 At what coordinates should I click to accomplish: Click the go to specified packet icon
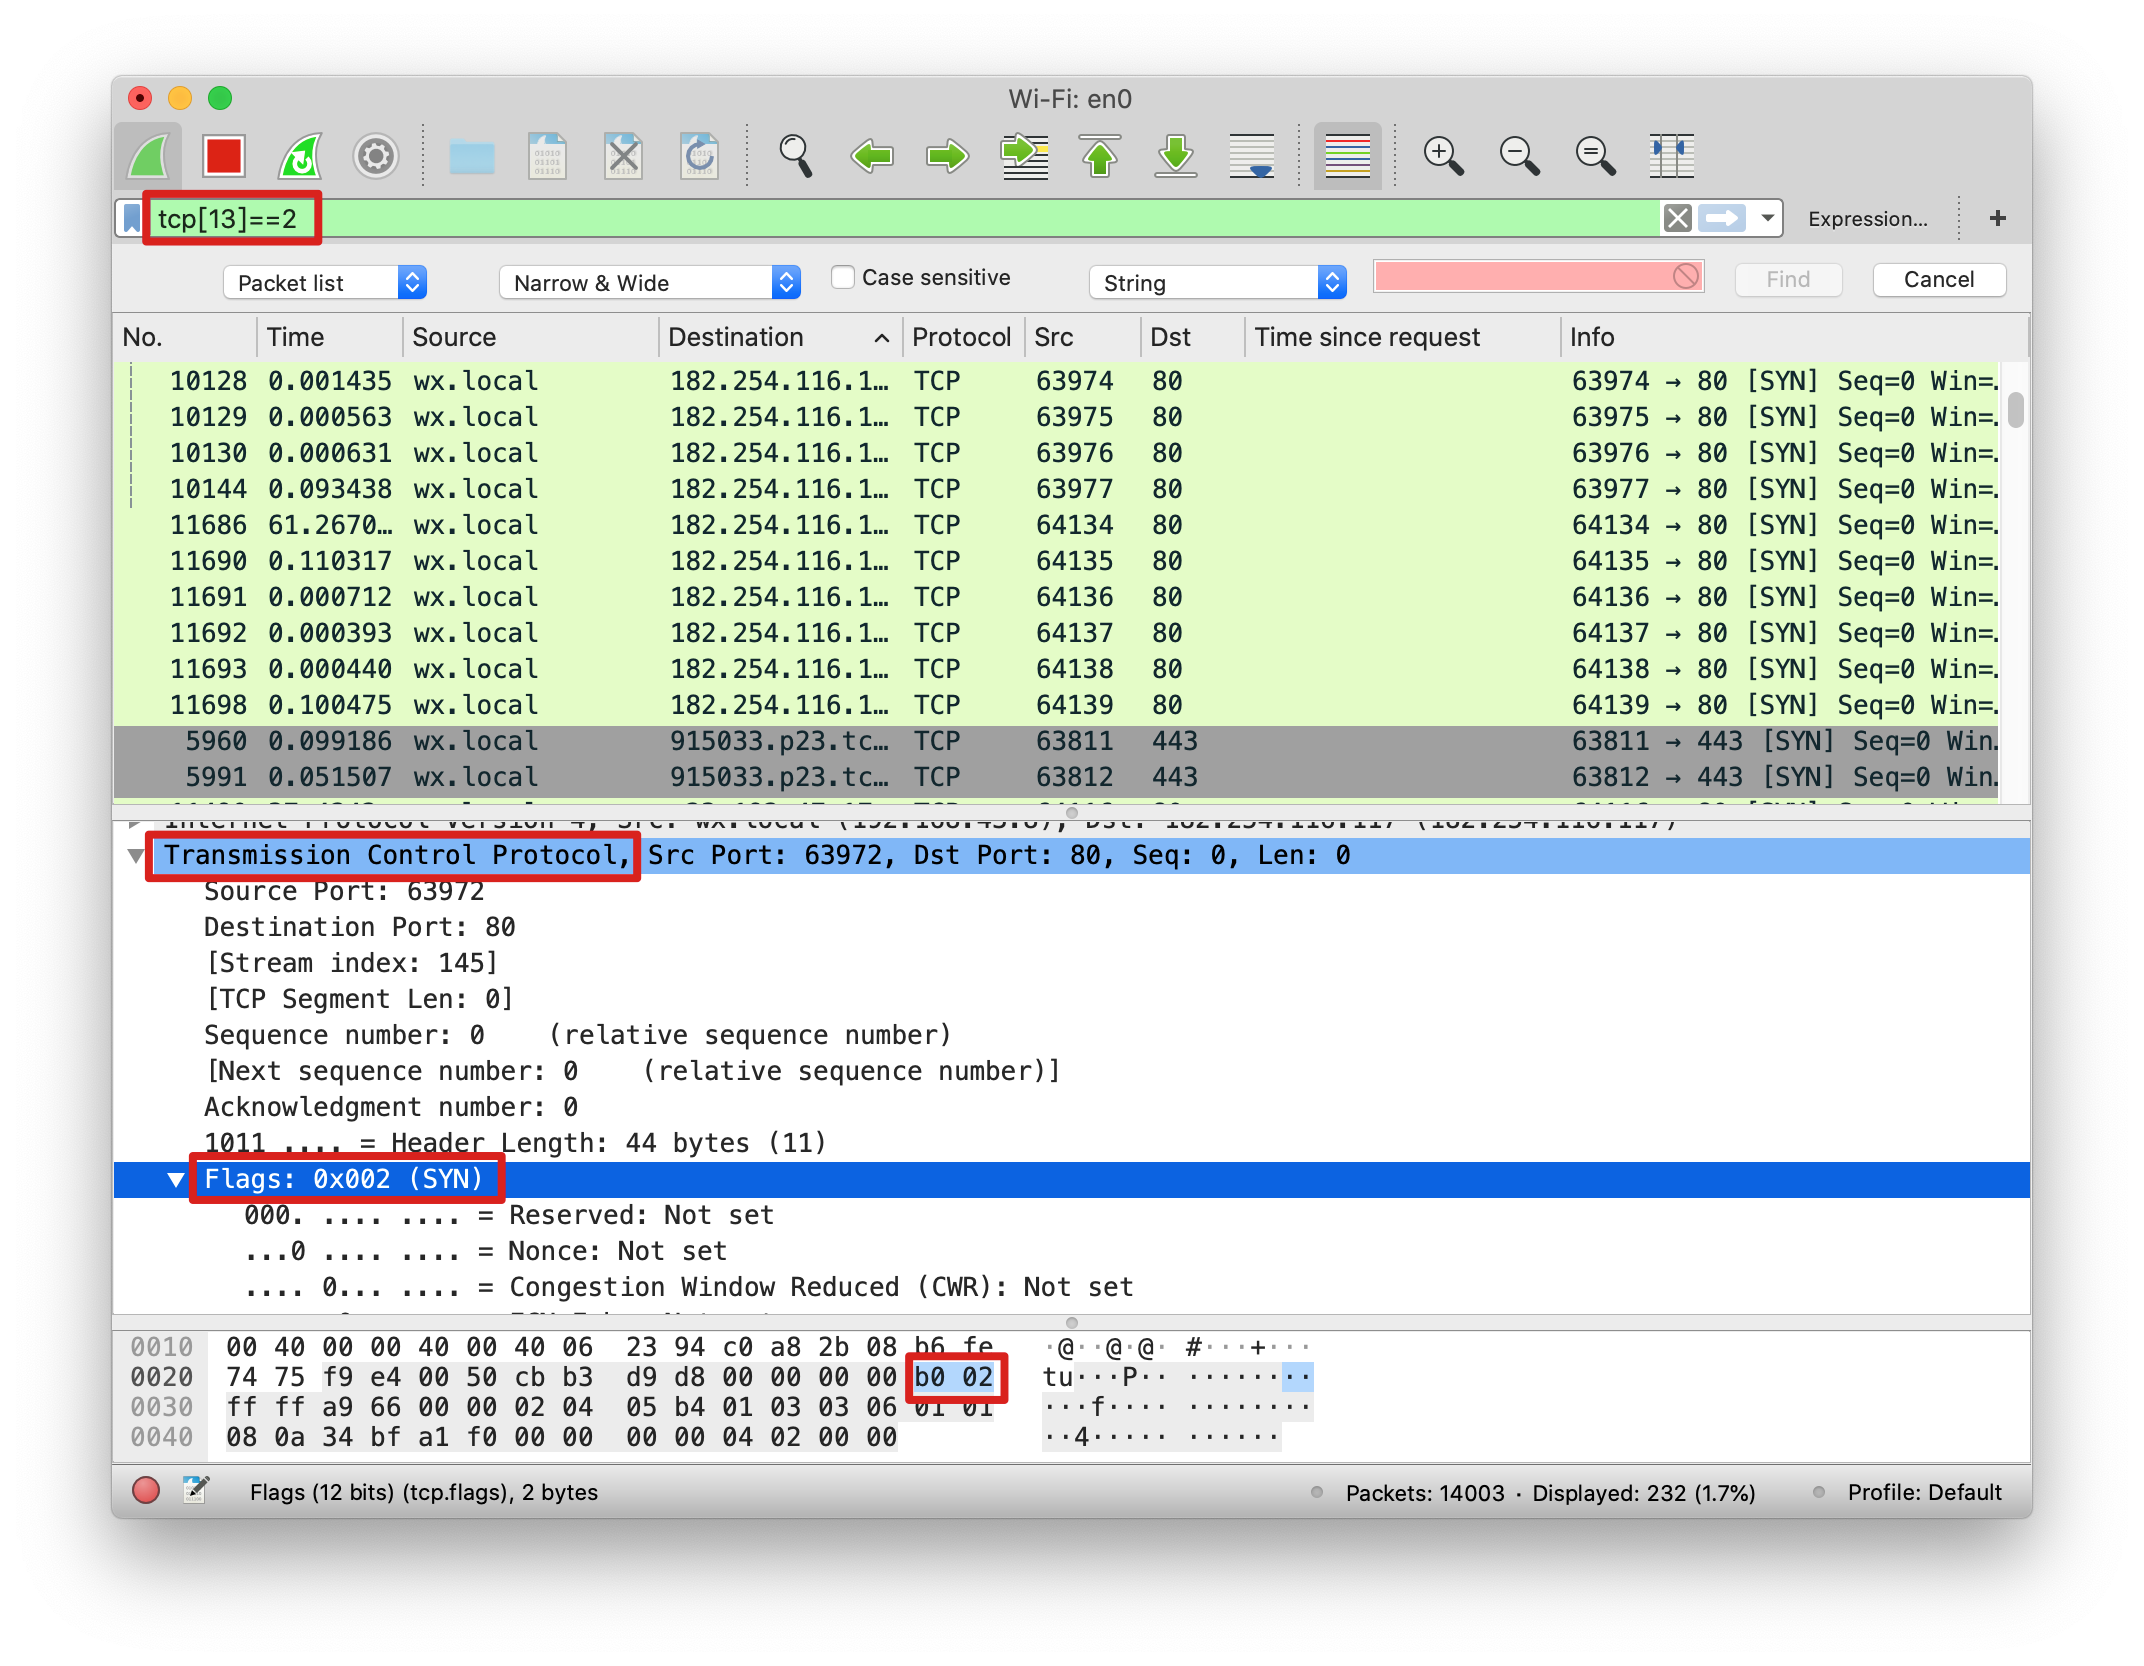click(1024, 156)
